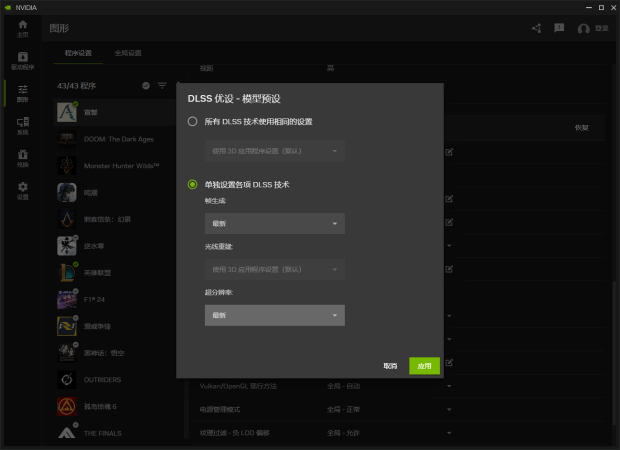Viewport: 620px width, 450px height.
Task: Expand Vulkan/OpenGL 现行方法 dropdown arrow
Action: (449, 386)
